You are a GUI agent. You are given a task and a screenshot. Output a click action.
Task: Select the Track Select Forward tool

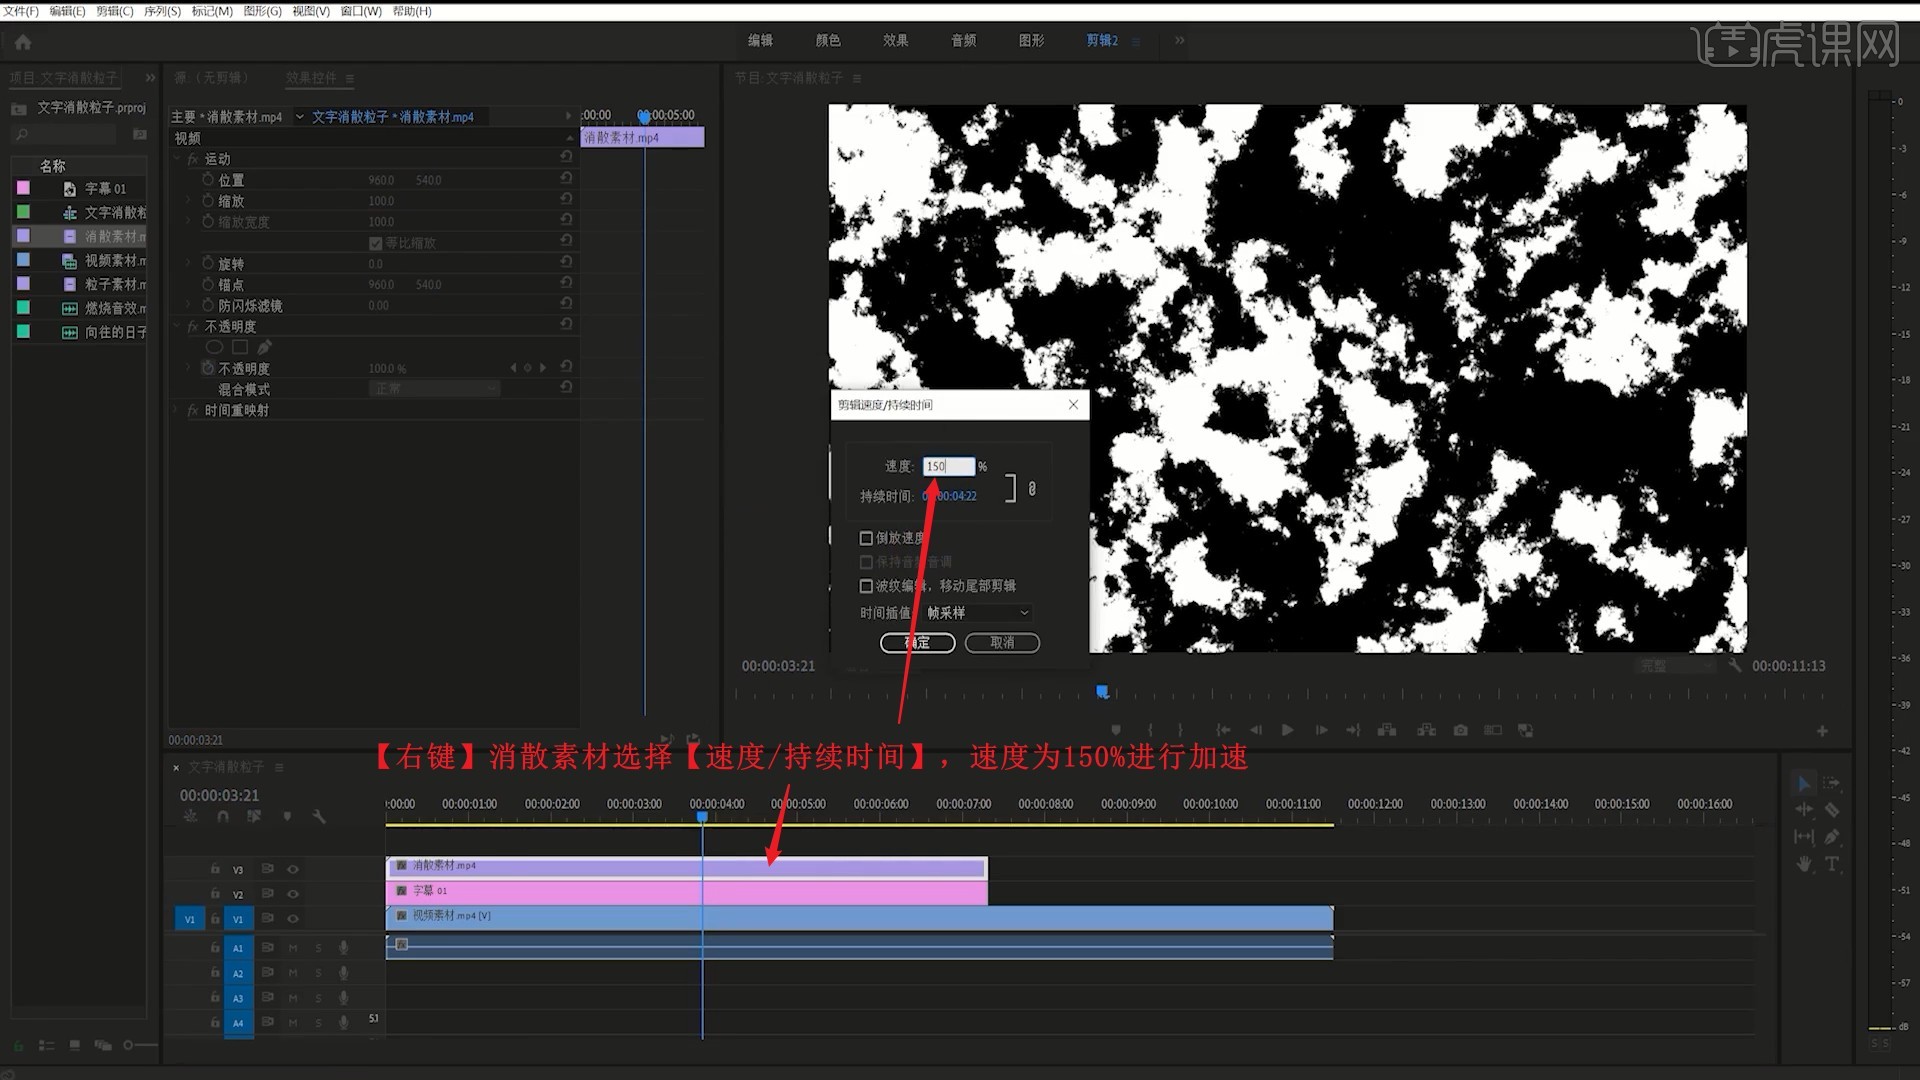(1831, 784)
